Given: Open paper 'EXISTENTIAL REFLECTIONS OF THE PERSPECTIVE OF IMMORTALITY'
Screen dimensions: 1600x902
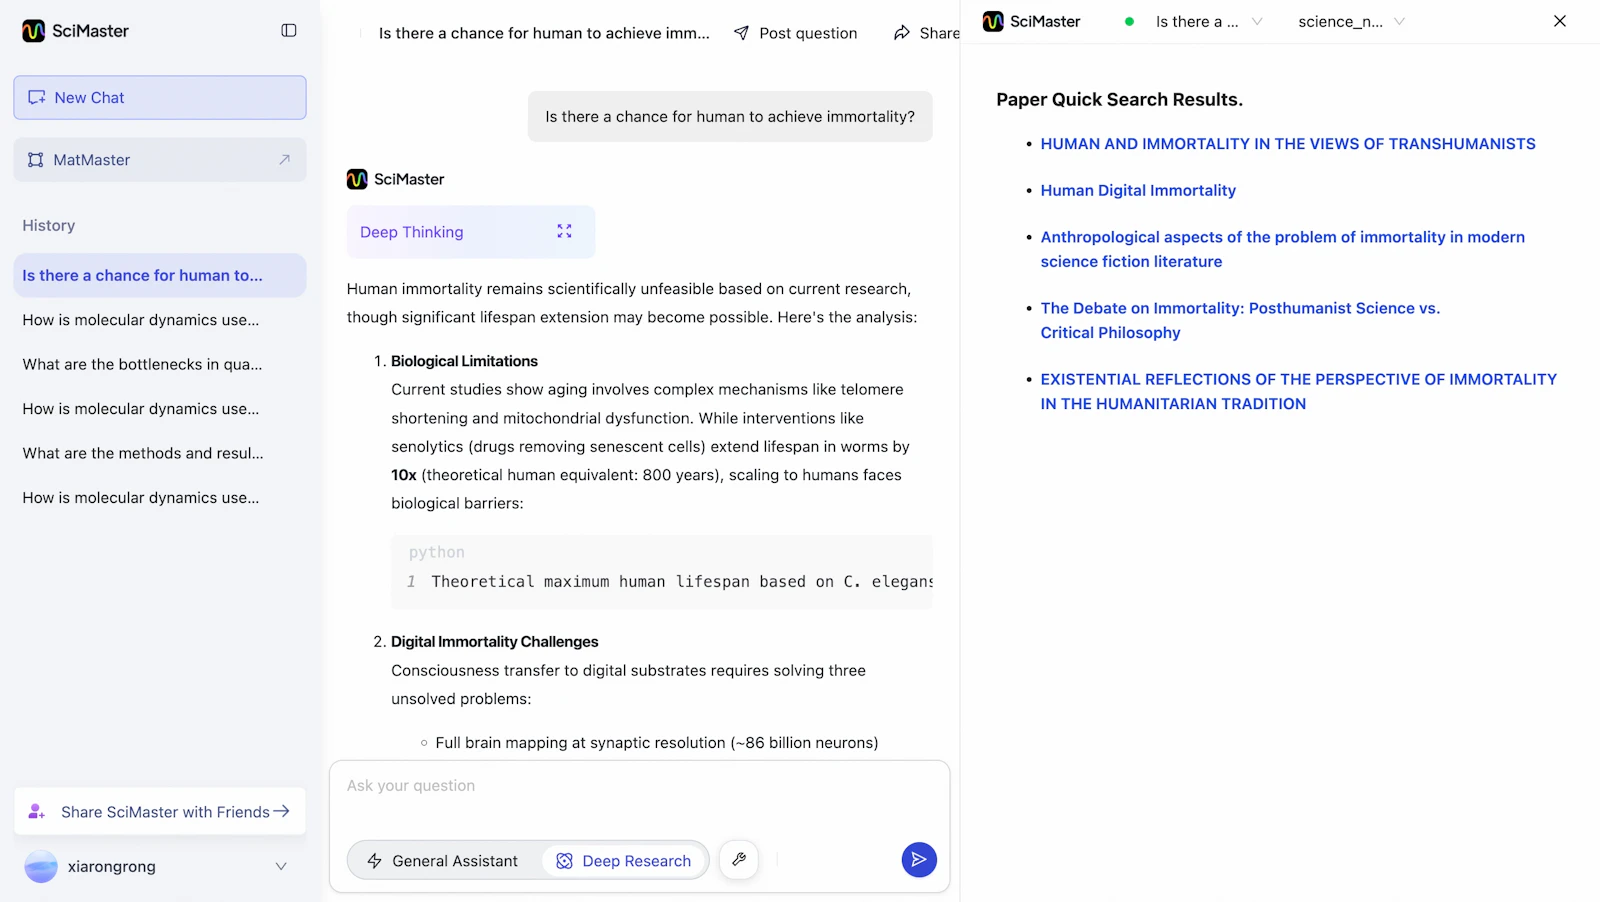Looking at the screenshot, I should (x=1298, y=391).
